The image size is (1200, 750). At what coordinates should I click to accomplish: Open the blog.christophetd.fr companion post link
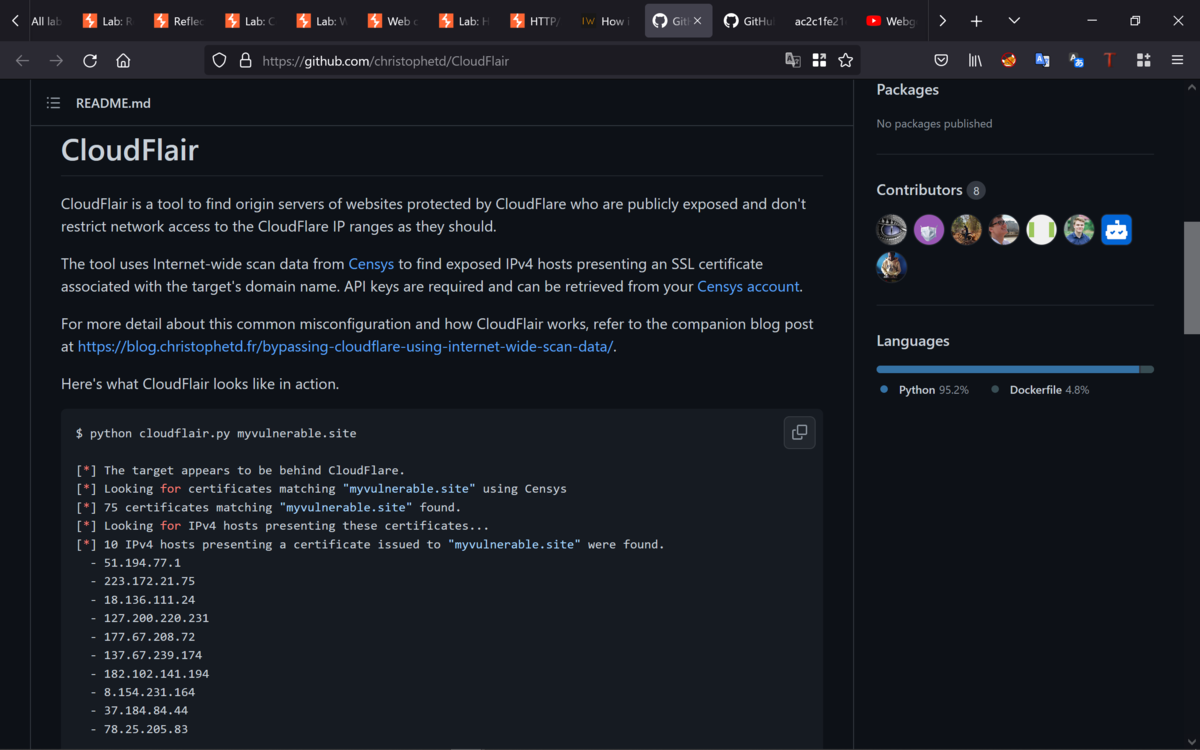coord(345,346)
